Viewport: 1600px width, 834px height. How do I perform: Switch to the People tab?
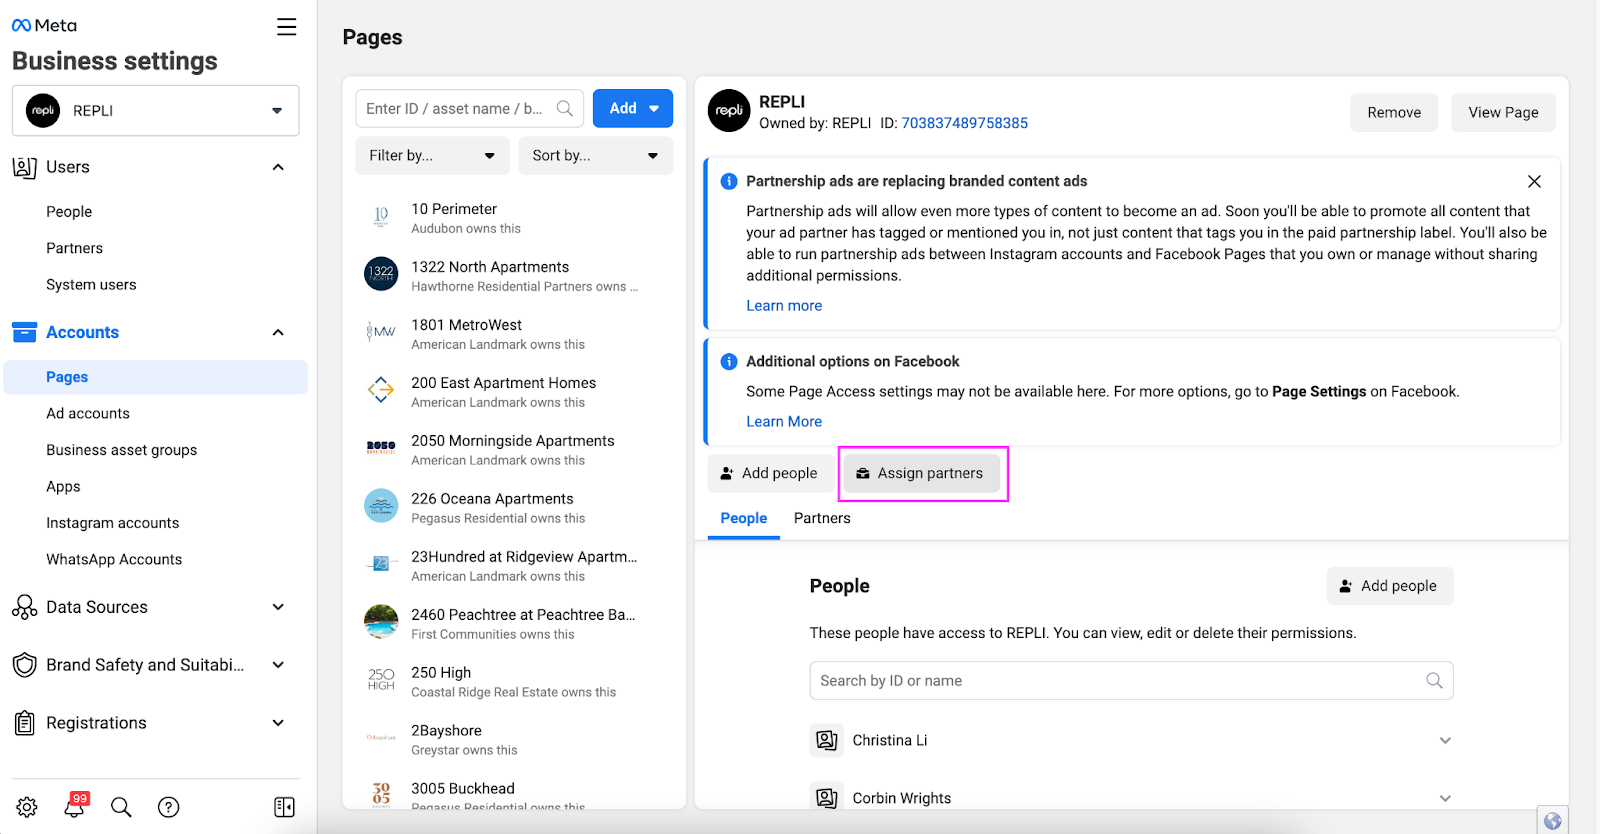click(744, 518)
